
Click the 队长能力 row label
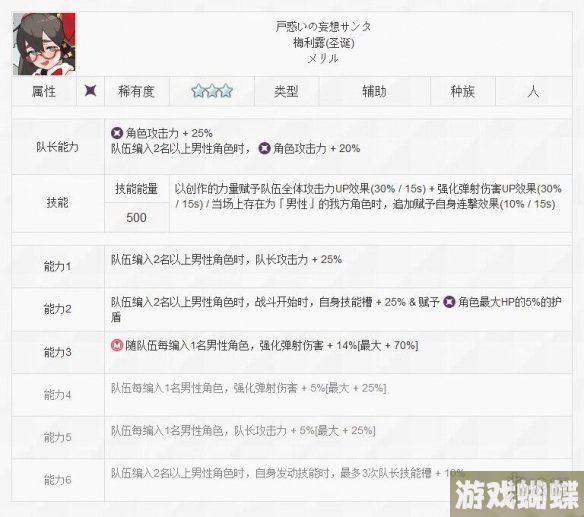(58, 147)
